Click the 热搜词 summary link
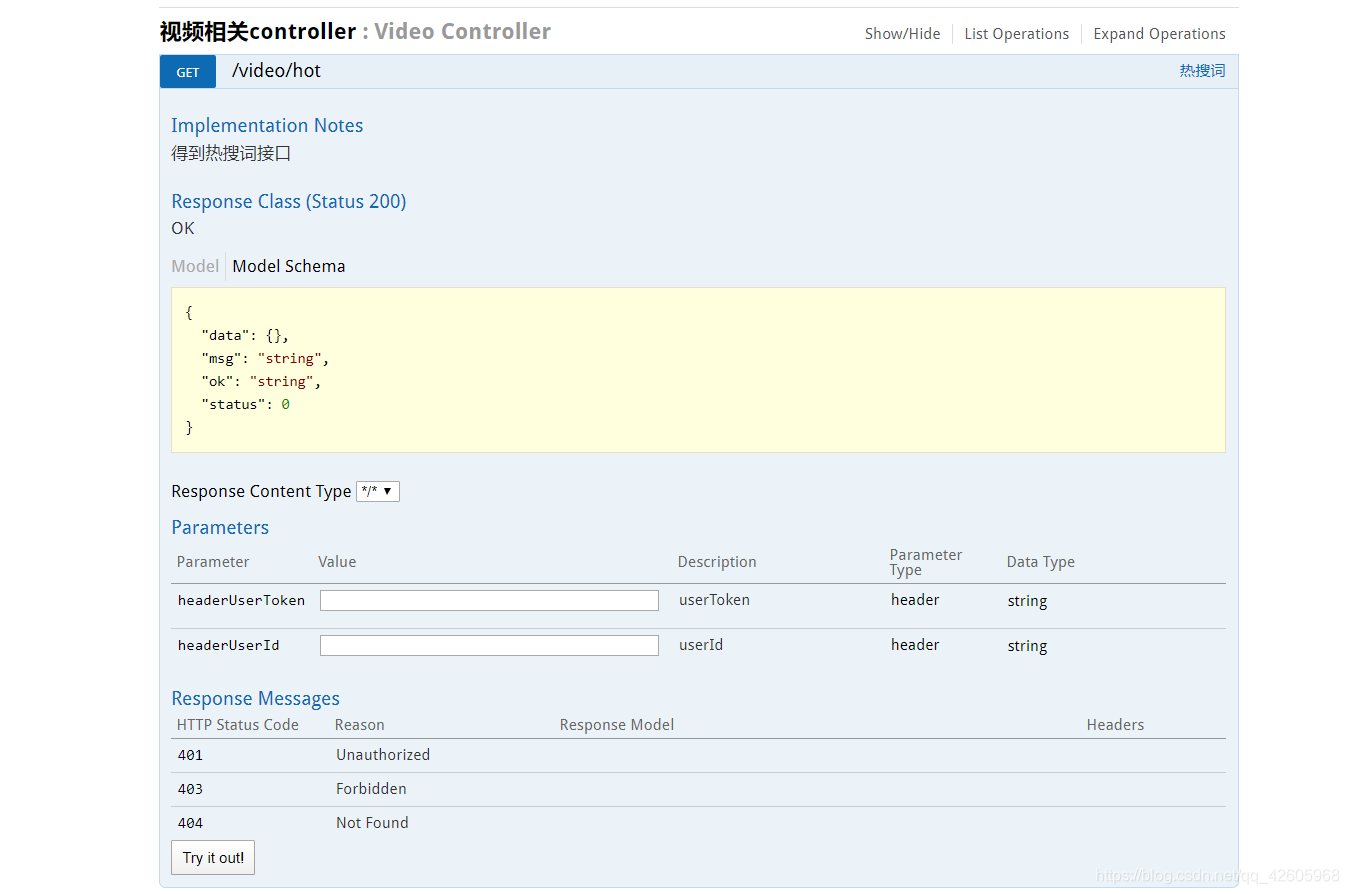The width and height of the screenshot is (1349, 894). pos(1202,71)
